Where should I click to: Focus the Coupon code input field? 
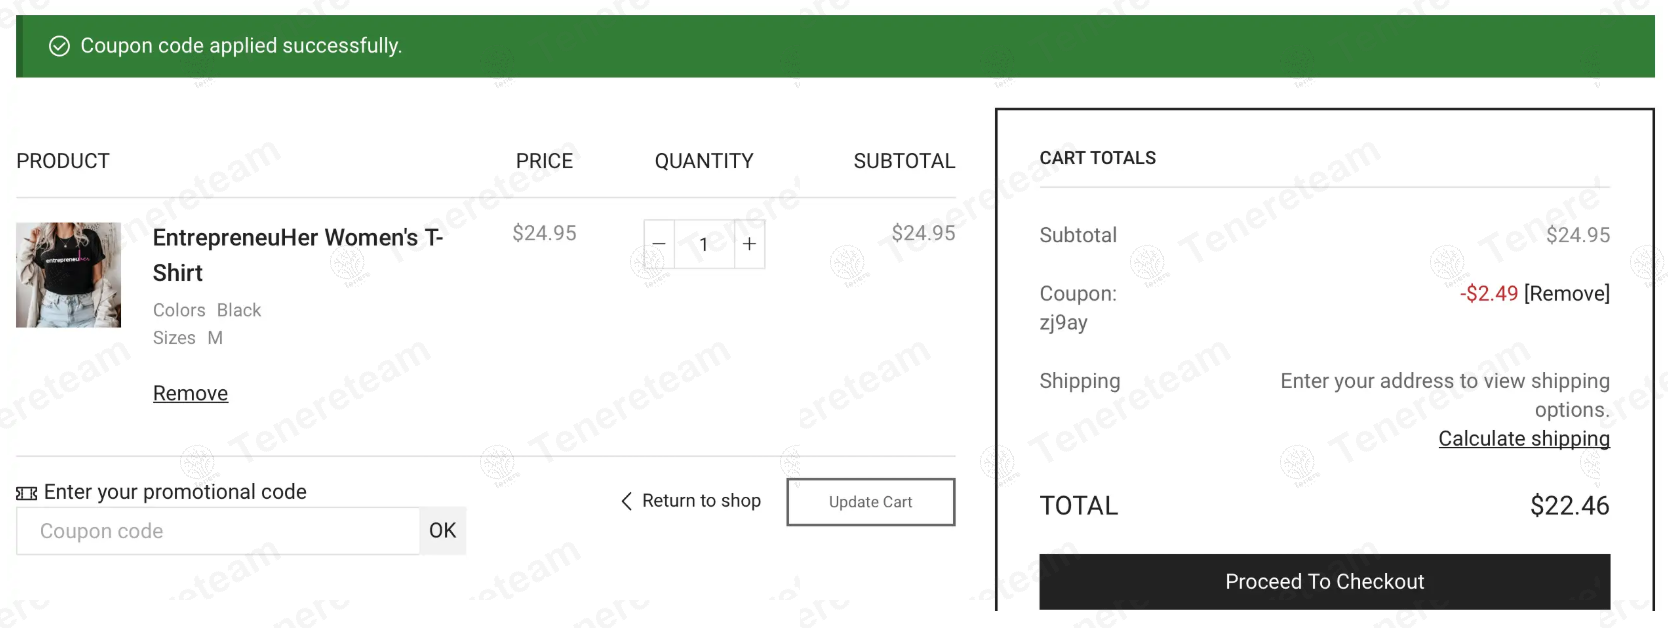218,531
